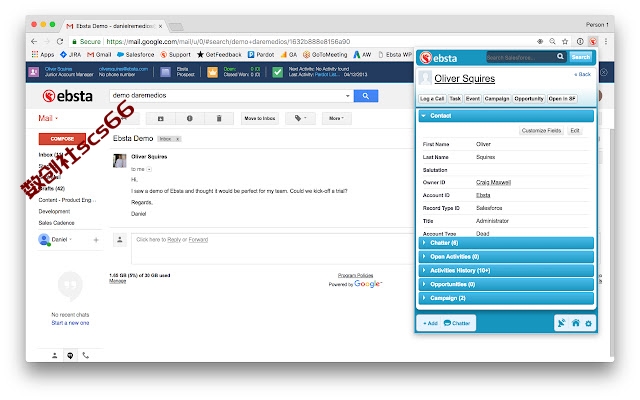This screenshot has width=640, height=400.
Task: Open the JIRA bookmark
Action: (70, 54)
